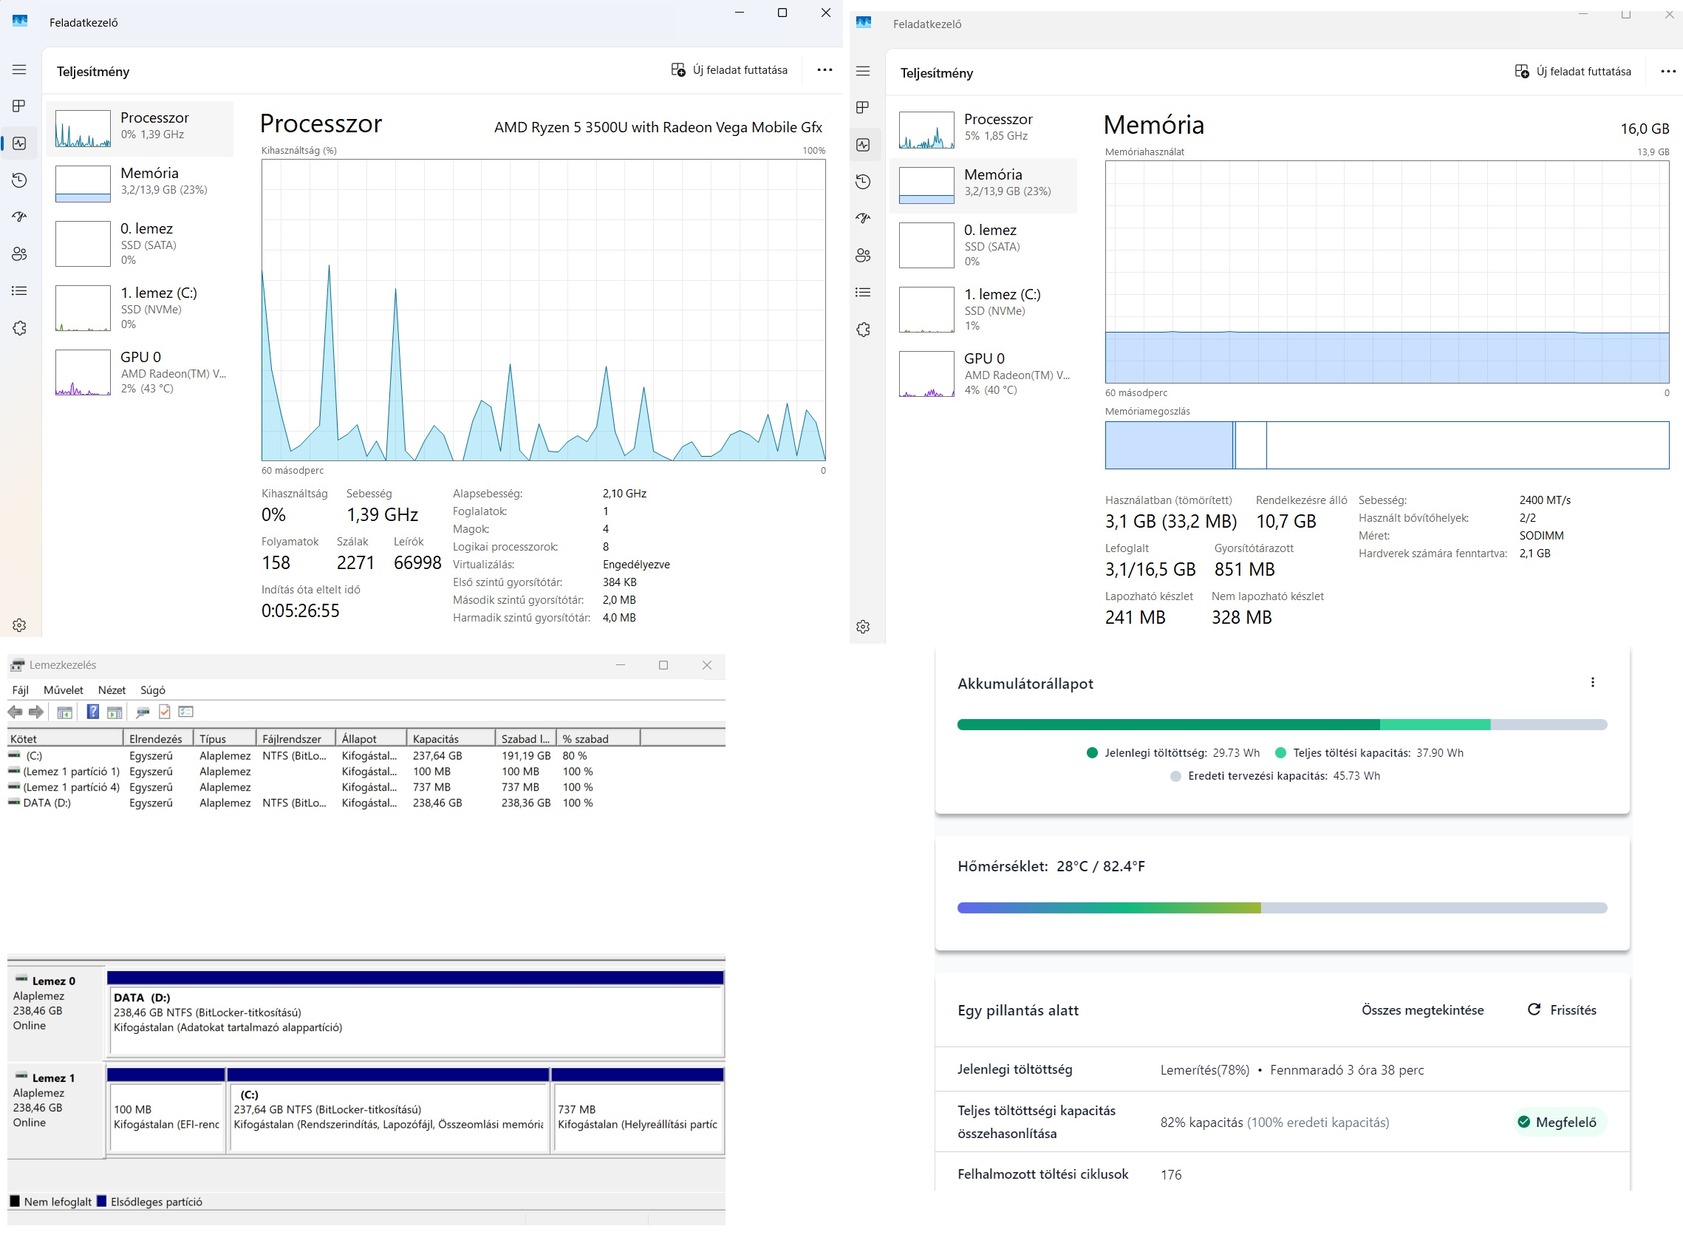The image size is (1683, 1246).
Task: Open Settings gear in left Task Manager
Action: coord(19,625)
